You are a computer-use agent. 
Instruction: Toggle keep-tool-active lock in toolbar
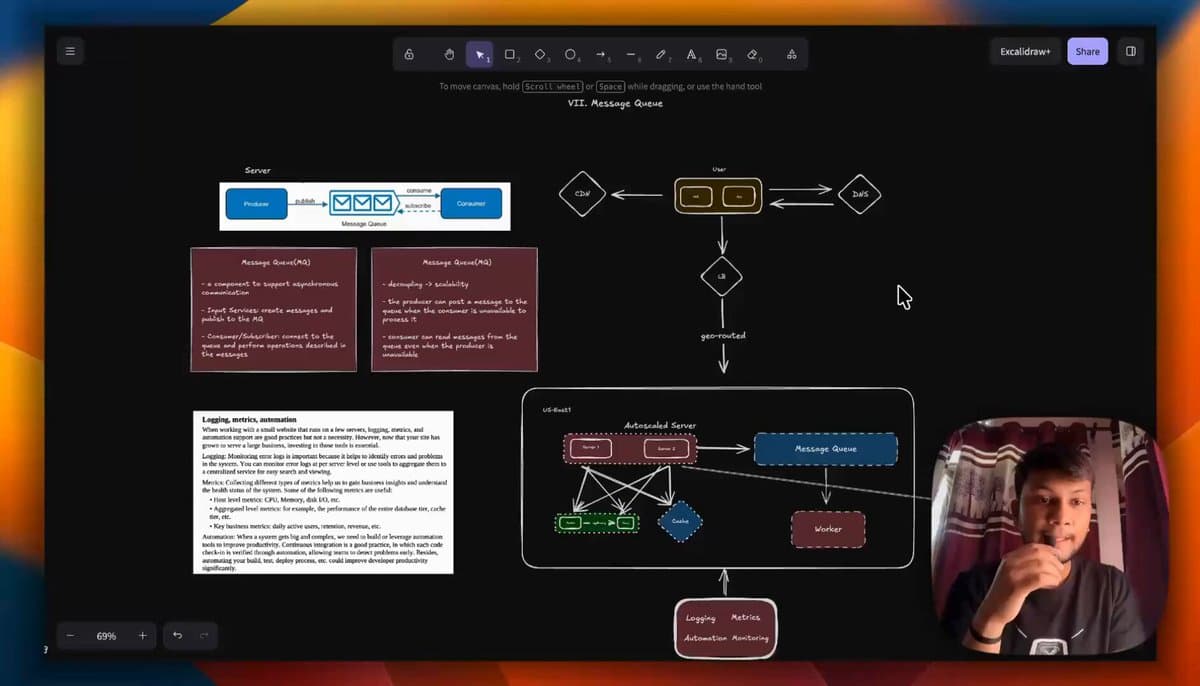[x=409, y=54]
